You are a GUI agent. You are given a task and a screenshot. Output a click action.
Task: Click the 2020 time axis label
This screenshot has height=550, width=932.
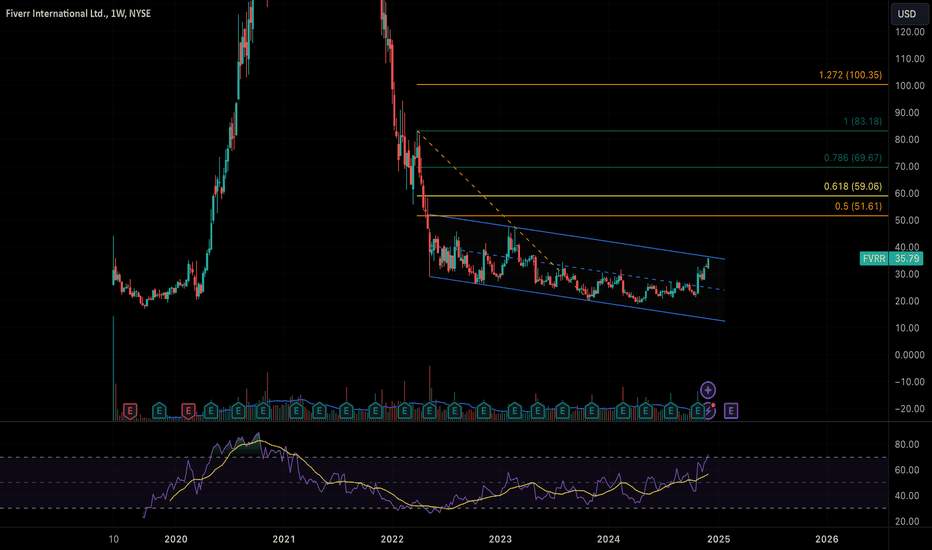(x=175, y=539)
